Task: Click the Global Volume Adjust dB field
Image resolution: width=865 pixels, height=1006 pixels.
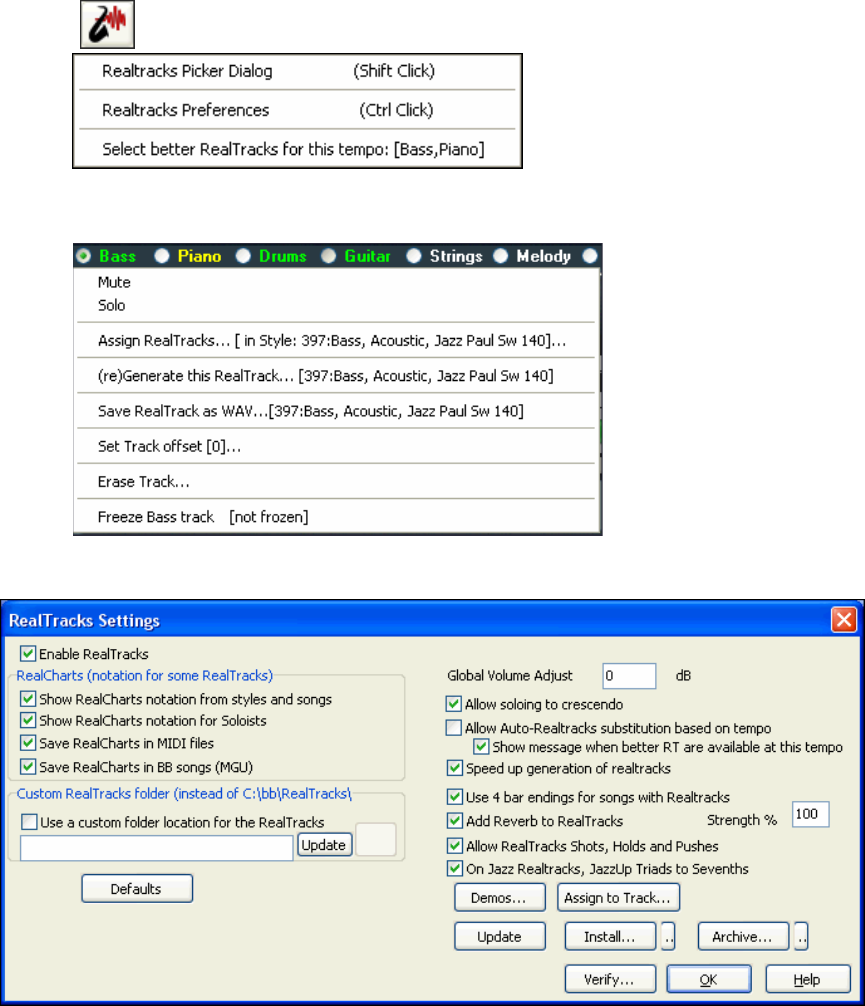Action: pyautogui.click(x=629, y=676)
